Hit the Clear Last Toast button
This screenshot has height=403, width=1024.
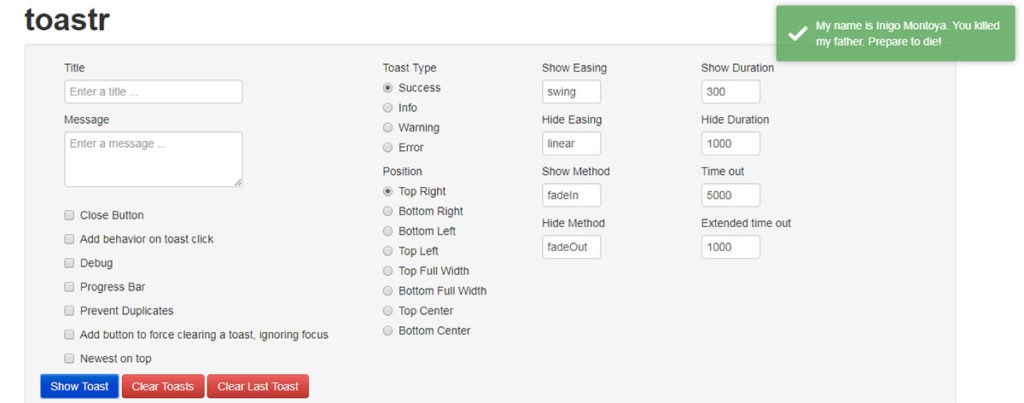point(258,386)
